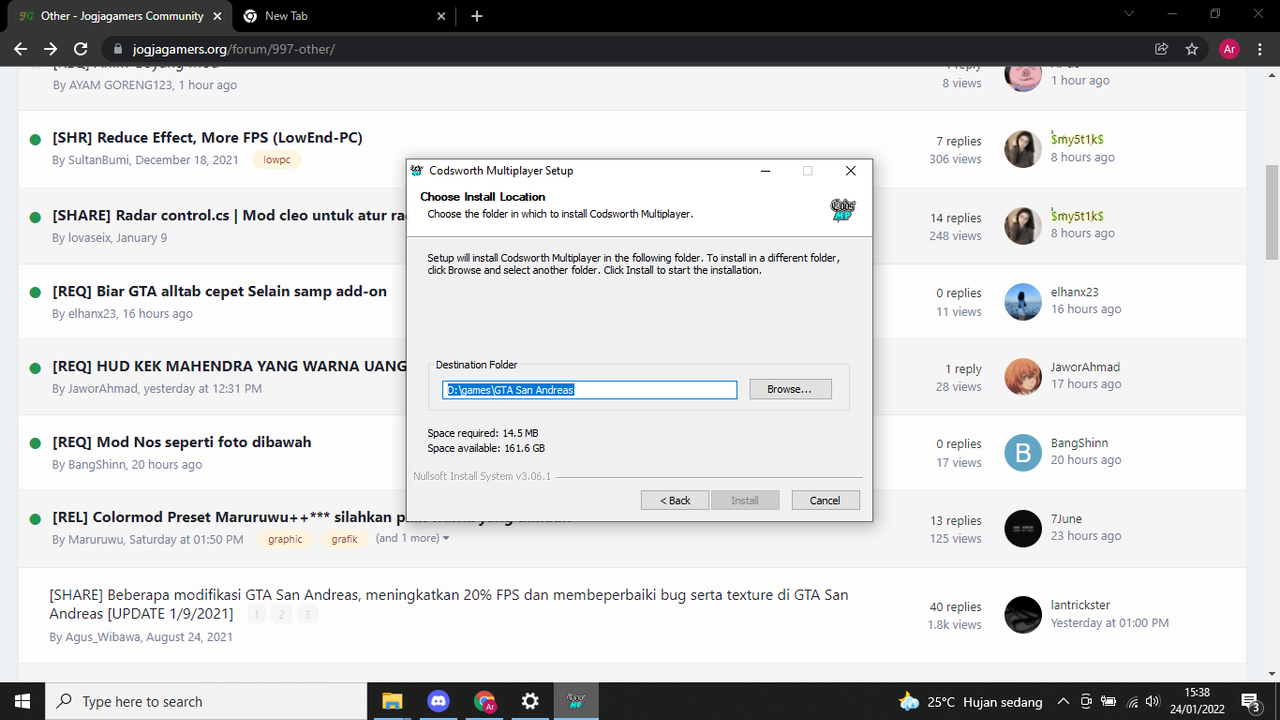The width and height of the screenshot is (1280, 720).
Task: Click the unread dot of Maruruwu's Colormod topic
Action: (x=35, y=519)
